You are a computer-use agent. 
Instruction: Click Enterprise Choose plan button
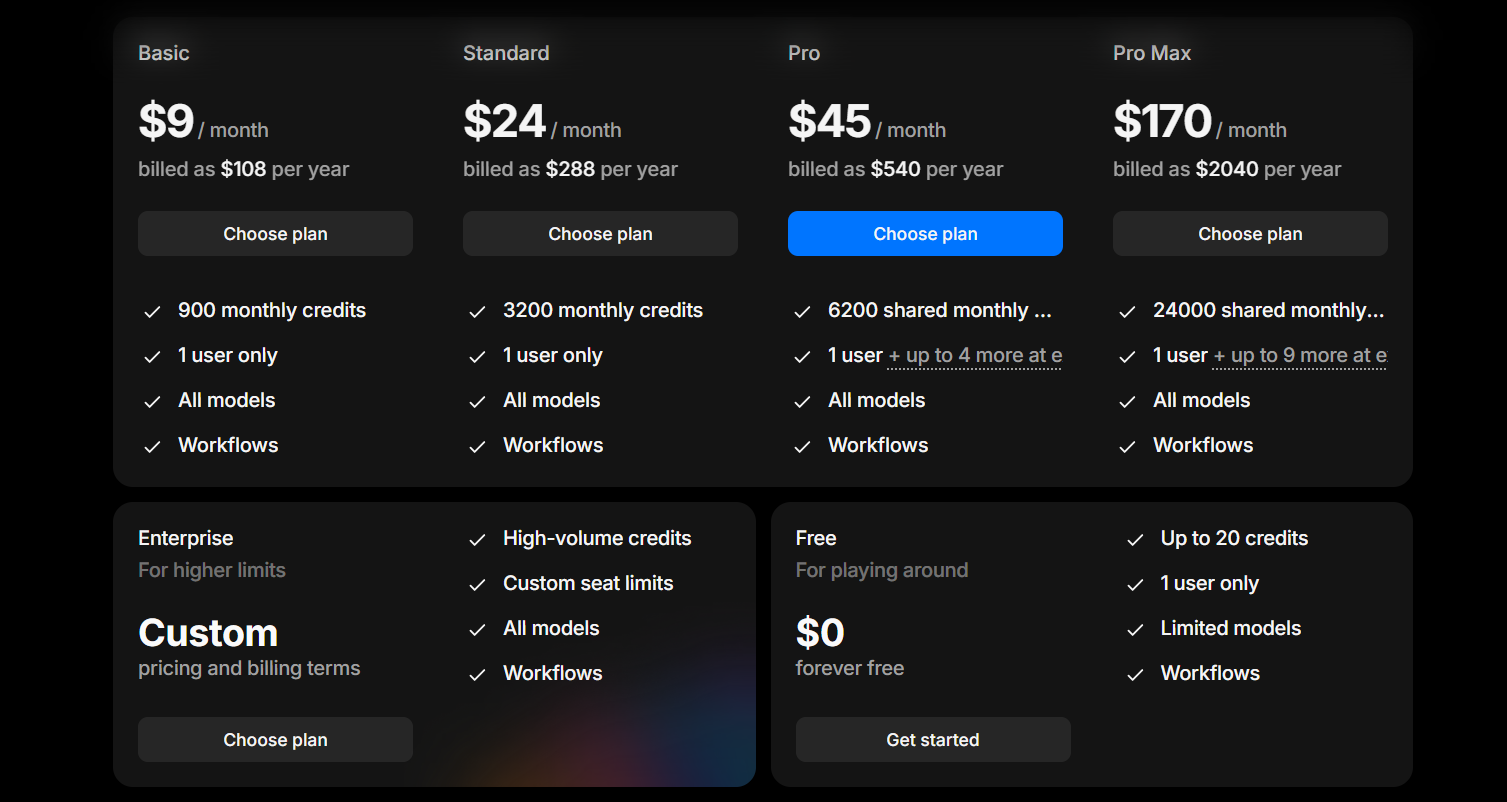pyautogui.click(x=275, y=739)
